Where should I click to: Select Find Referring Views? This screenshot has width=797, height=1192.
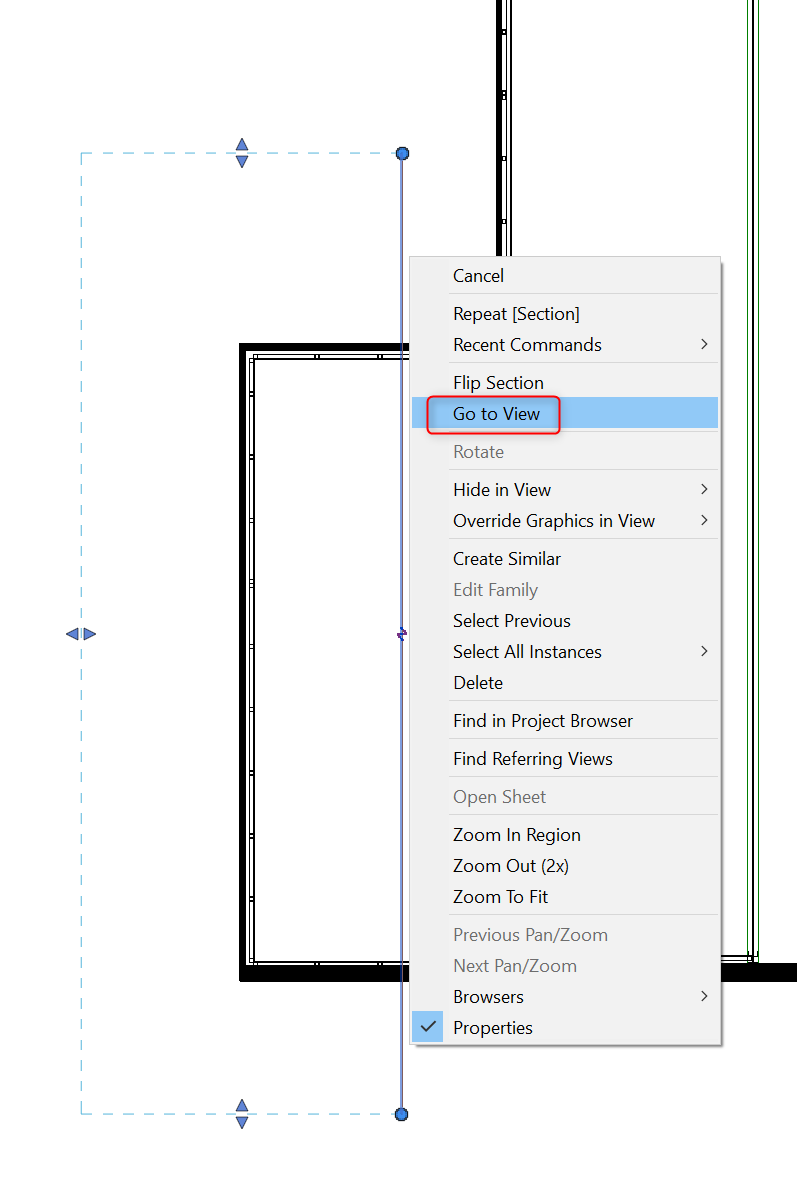coord(564,759)
